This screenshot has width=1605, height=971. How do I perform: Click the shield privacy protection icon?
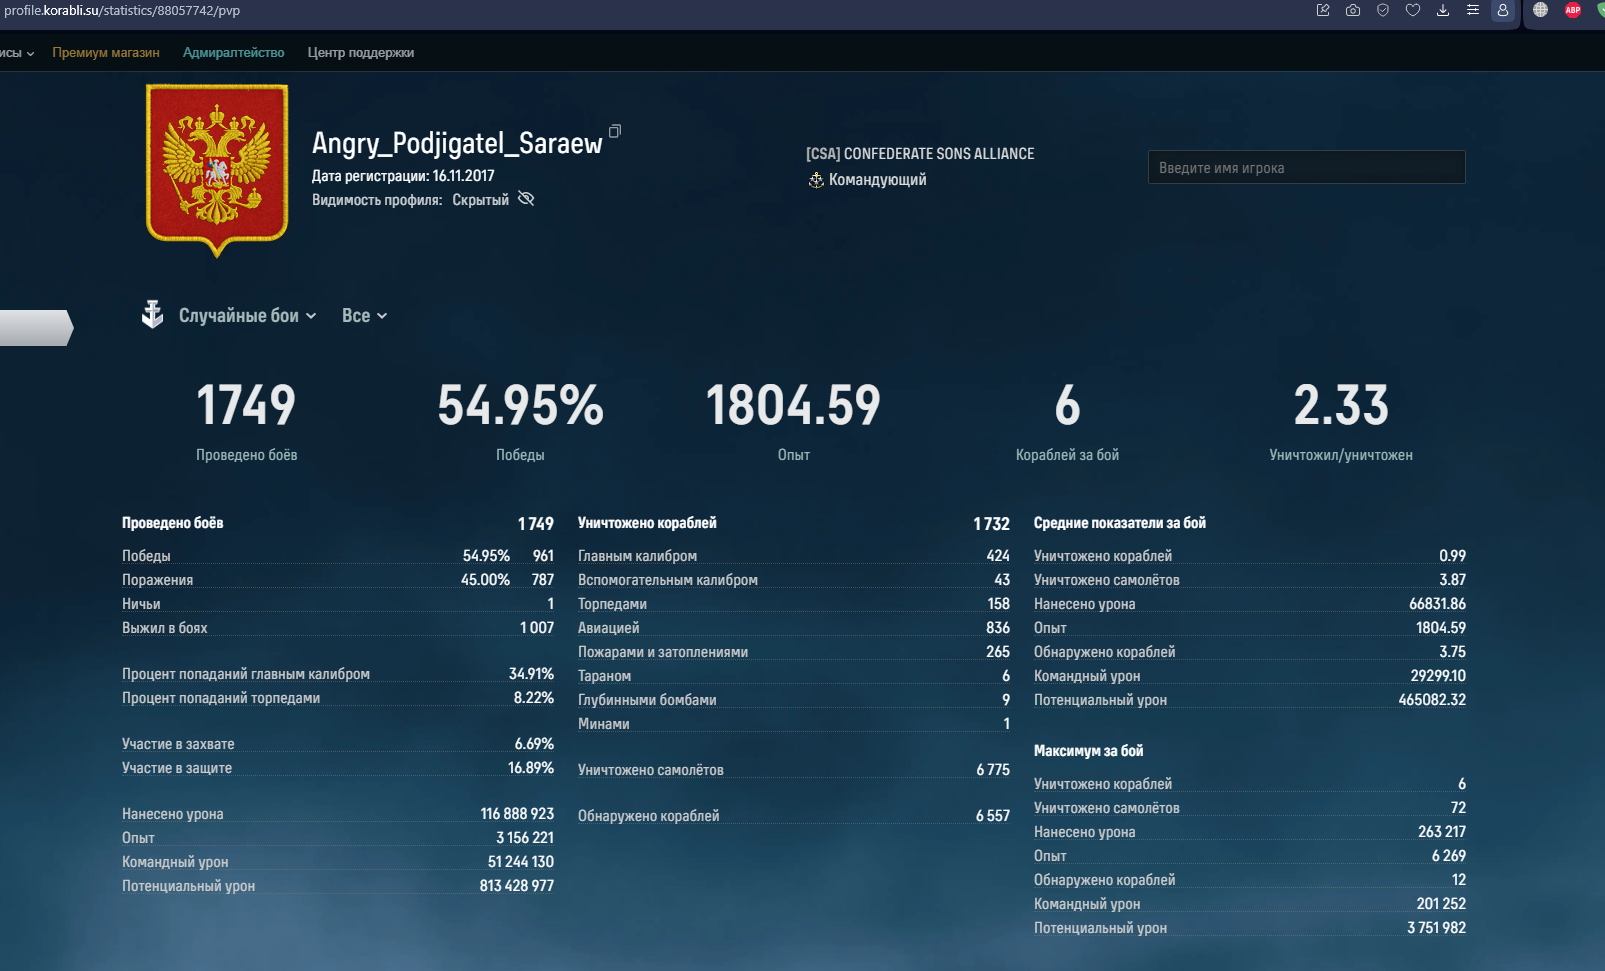pyautogui.click(x=1383, y=10)
